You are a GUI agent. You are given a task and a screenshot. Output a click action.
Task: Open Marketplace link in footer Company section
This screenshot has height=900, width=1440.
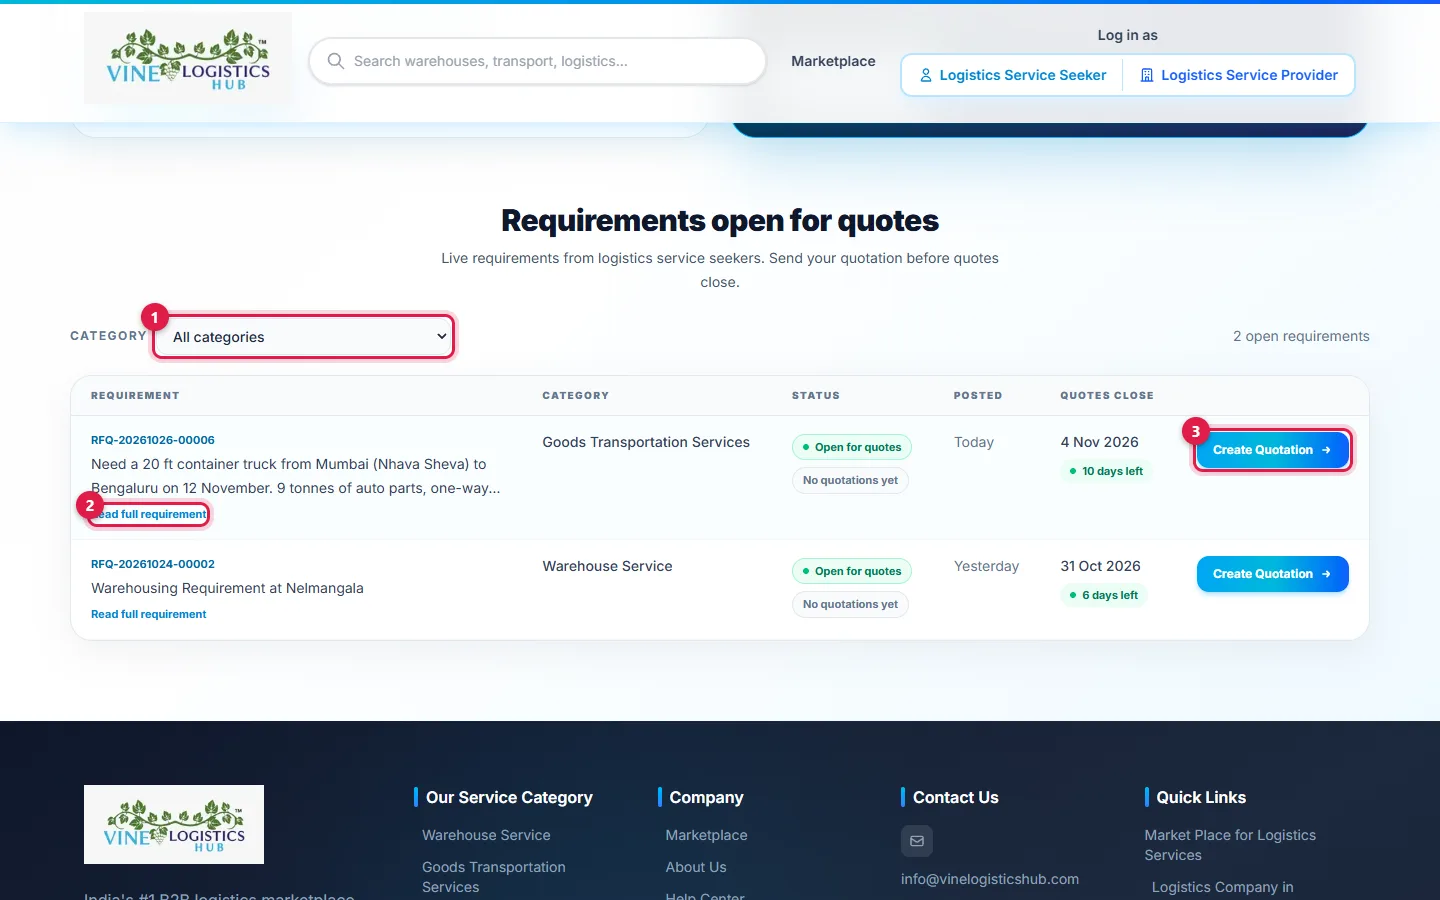point(707,835)
